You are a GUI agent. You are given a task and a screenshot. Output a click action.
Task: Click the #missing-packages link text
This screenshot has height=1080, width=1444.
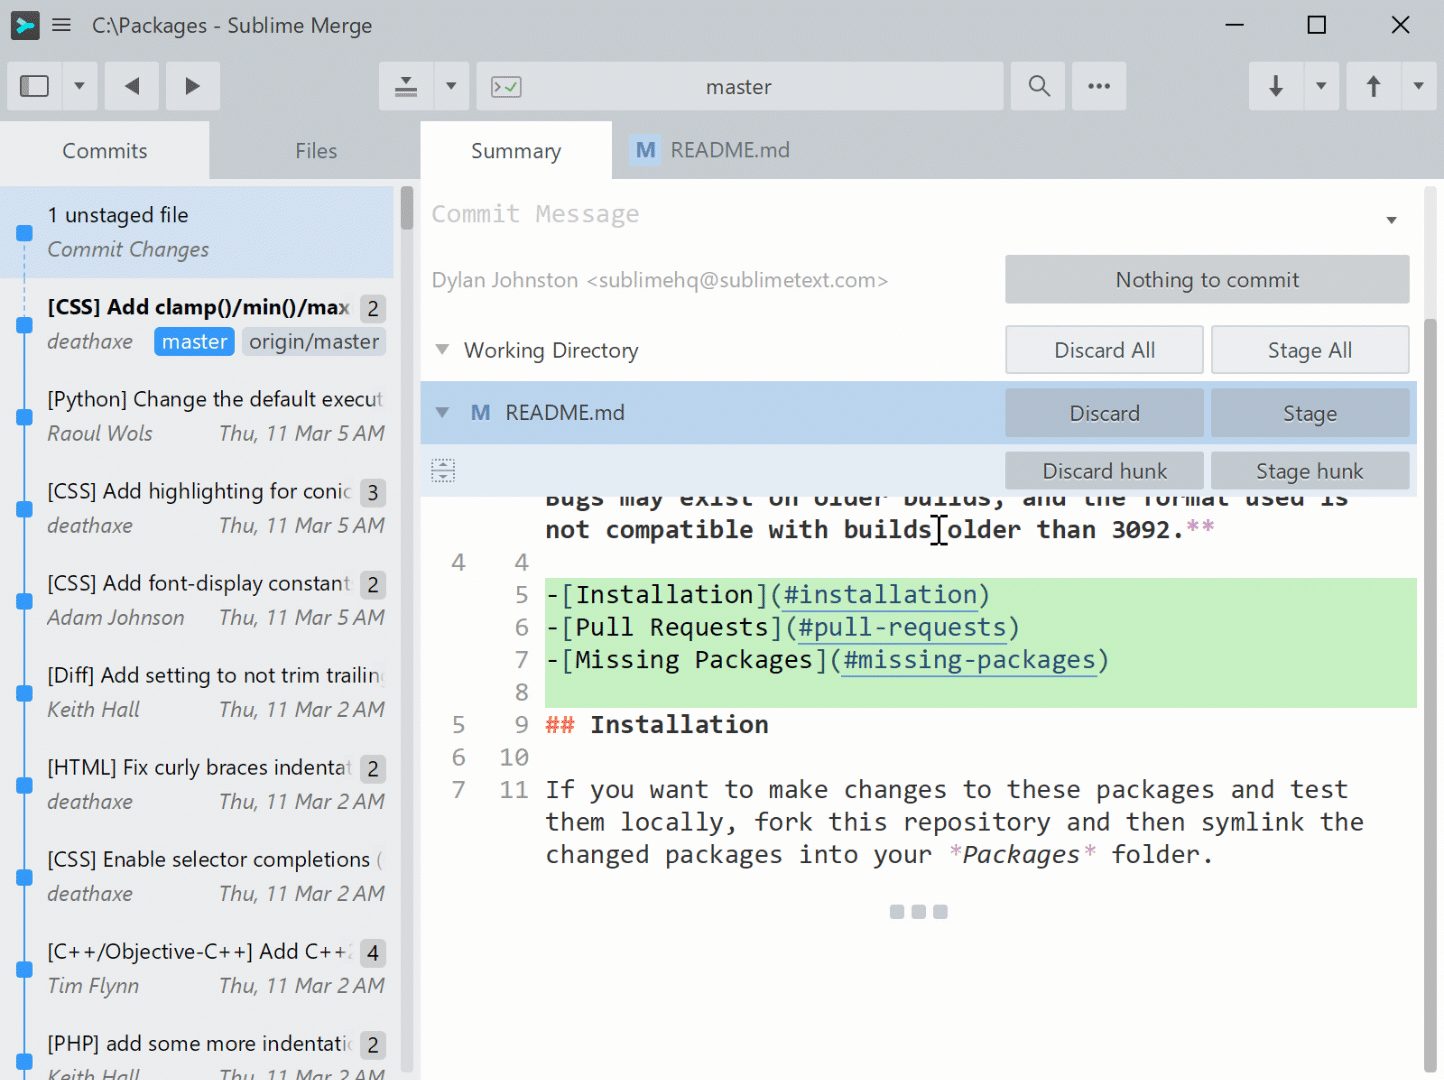969,660
